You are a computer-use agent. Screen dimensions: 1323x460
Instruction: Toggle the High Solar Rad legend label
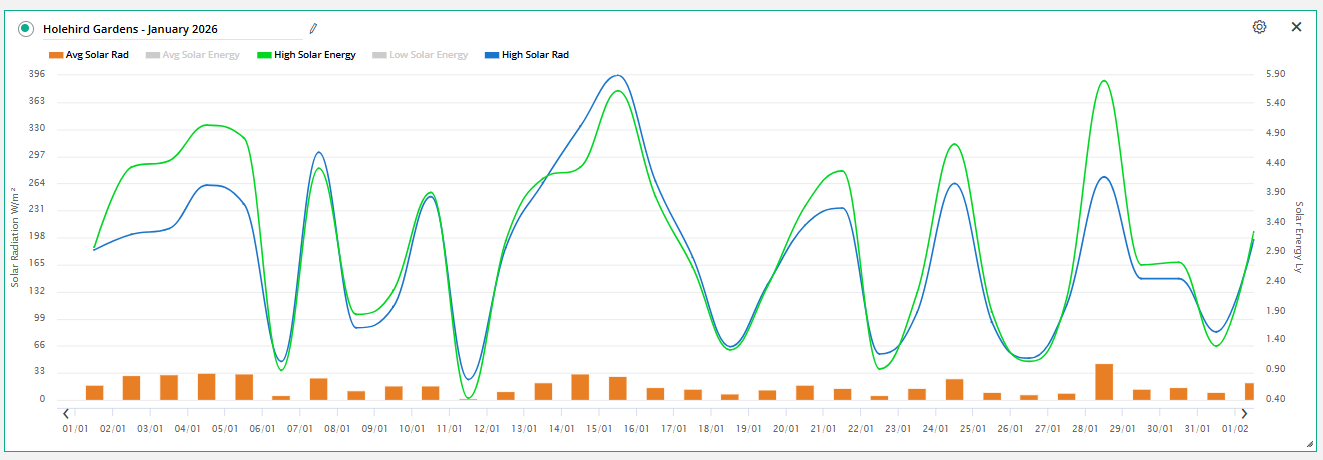coord(535,55)
